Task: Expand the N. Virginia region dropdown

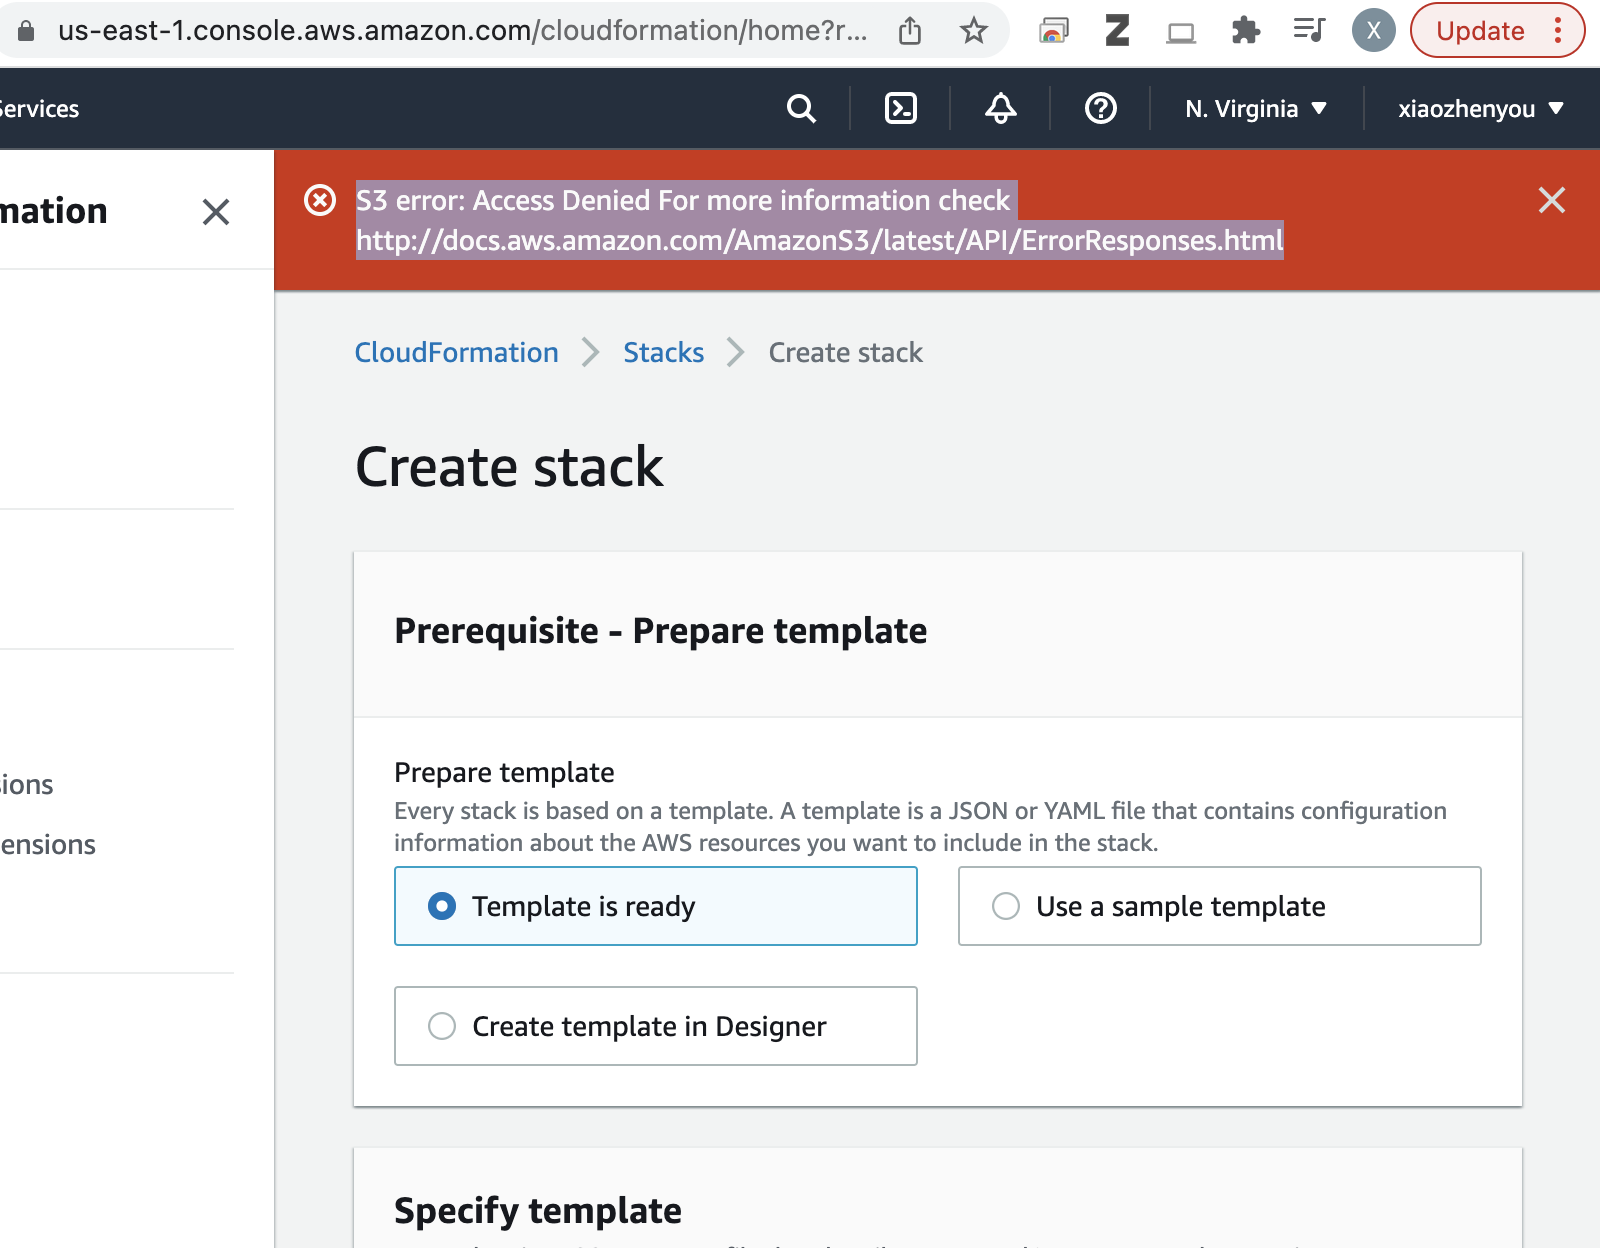Action: 1255,109
